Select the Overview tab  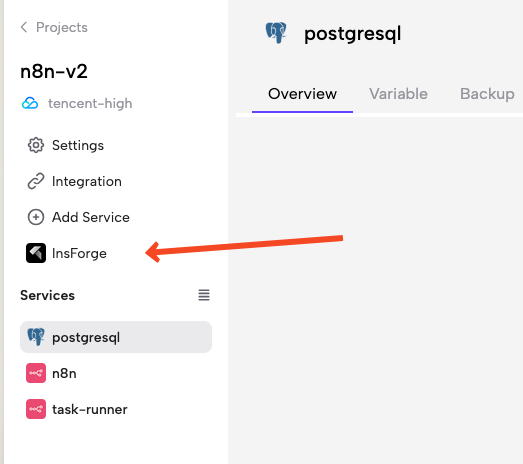[302, 94]
